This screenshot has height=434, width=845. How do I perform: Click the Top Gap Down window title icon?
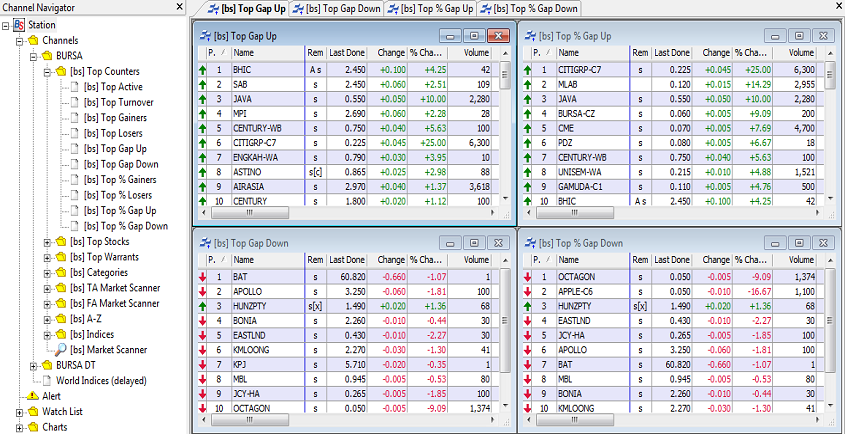pos(206,243)
